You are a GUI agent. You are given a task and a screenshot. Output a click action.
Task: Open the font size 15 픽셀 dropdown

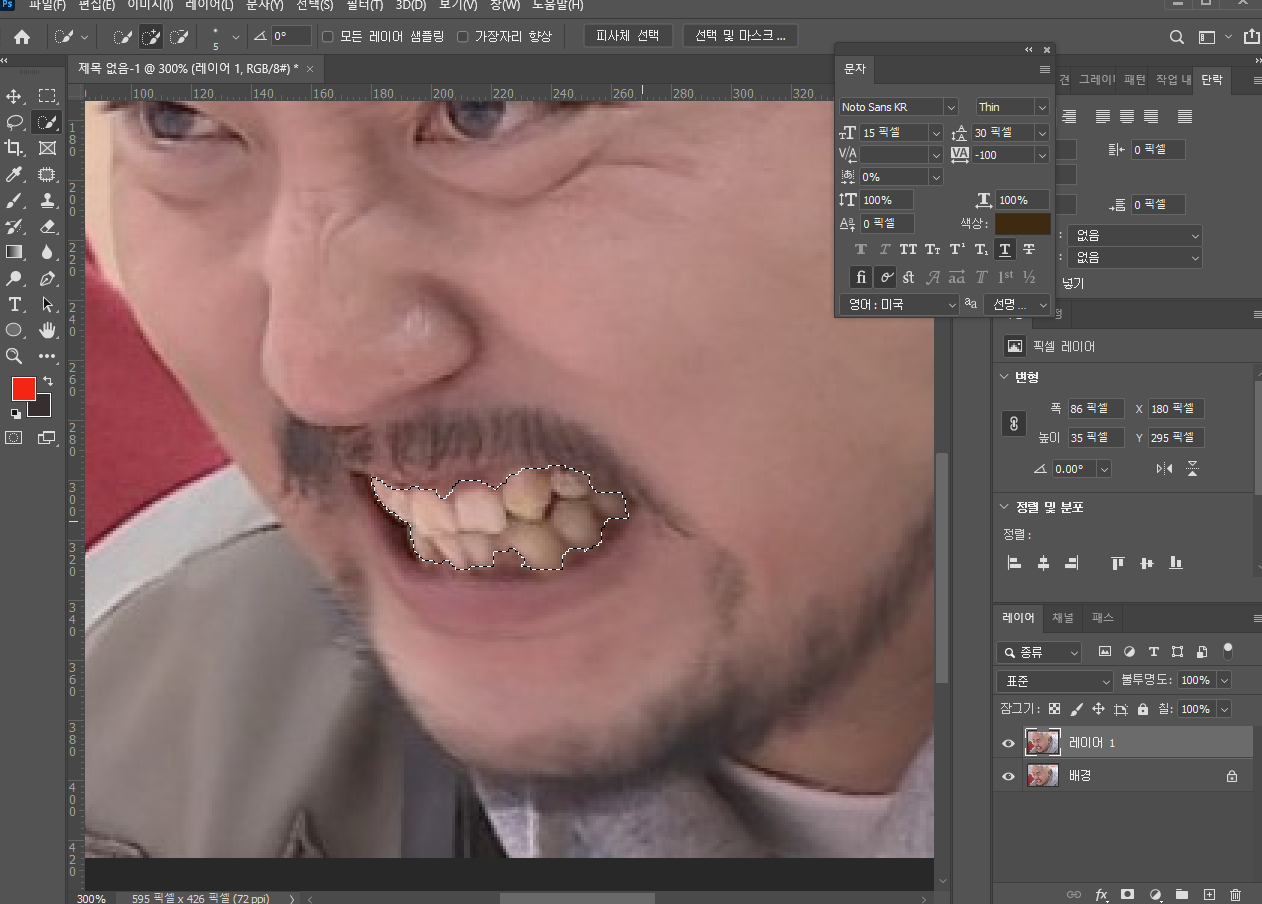[936, 133]
